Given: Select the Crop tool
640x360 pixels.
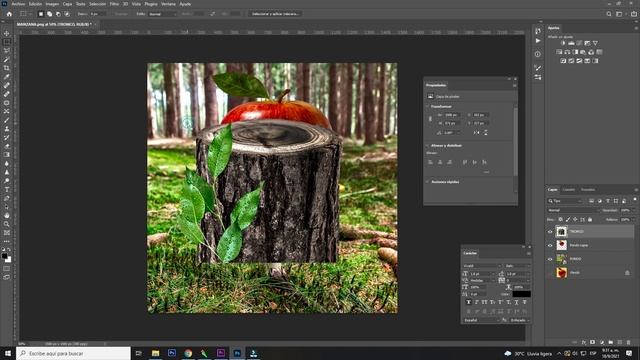Looking at the screenshot, I should click(x=7, y=68).
